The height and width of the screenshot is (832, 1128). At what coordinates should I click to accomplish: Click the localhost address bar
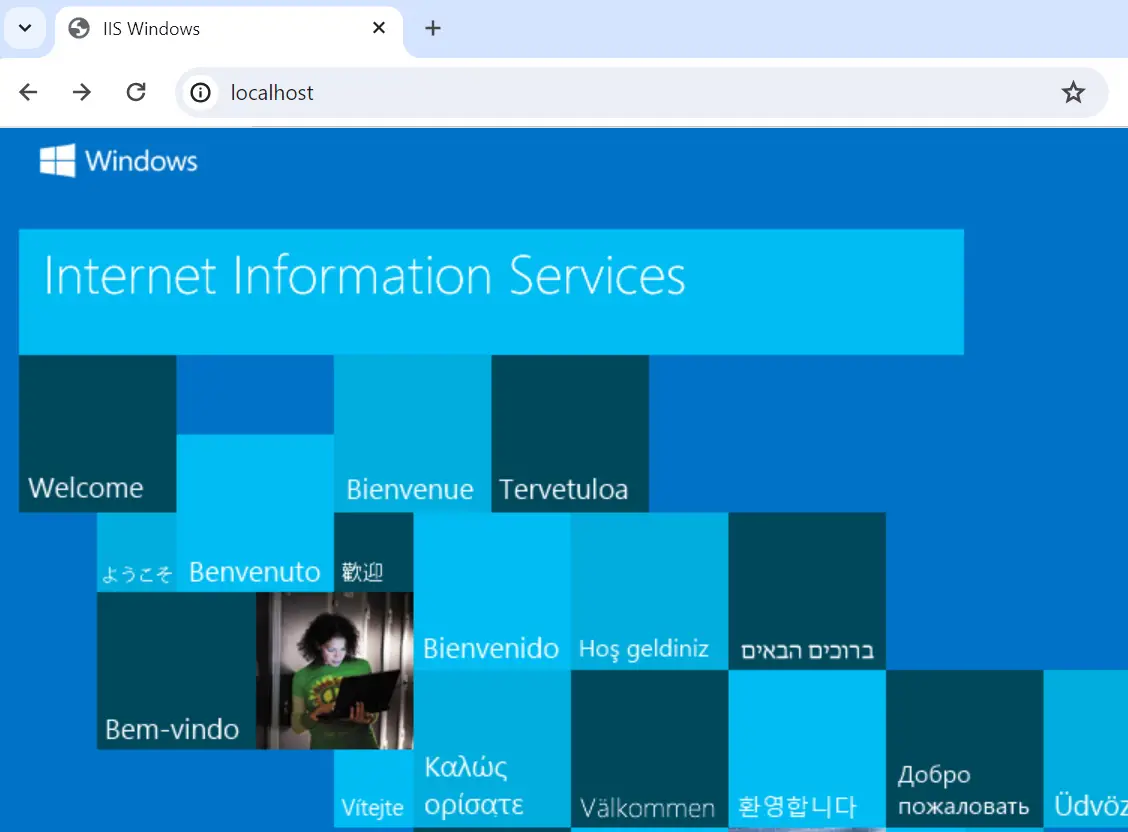(x=640, y=93)
